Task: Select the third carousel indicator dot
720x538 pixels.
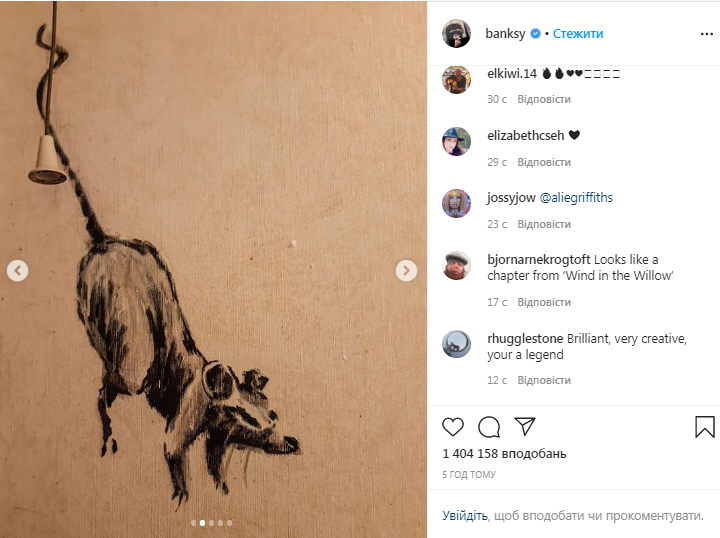Action: pos(211,522)
